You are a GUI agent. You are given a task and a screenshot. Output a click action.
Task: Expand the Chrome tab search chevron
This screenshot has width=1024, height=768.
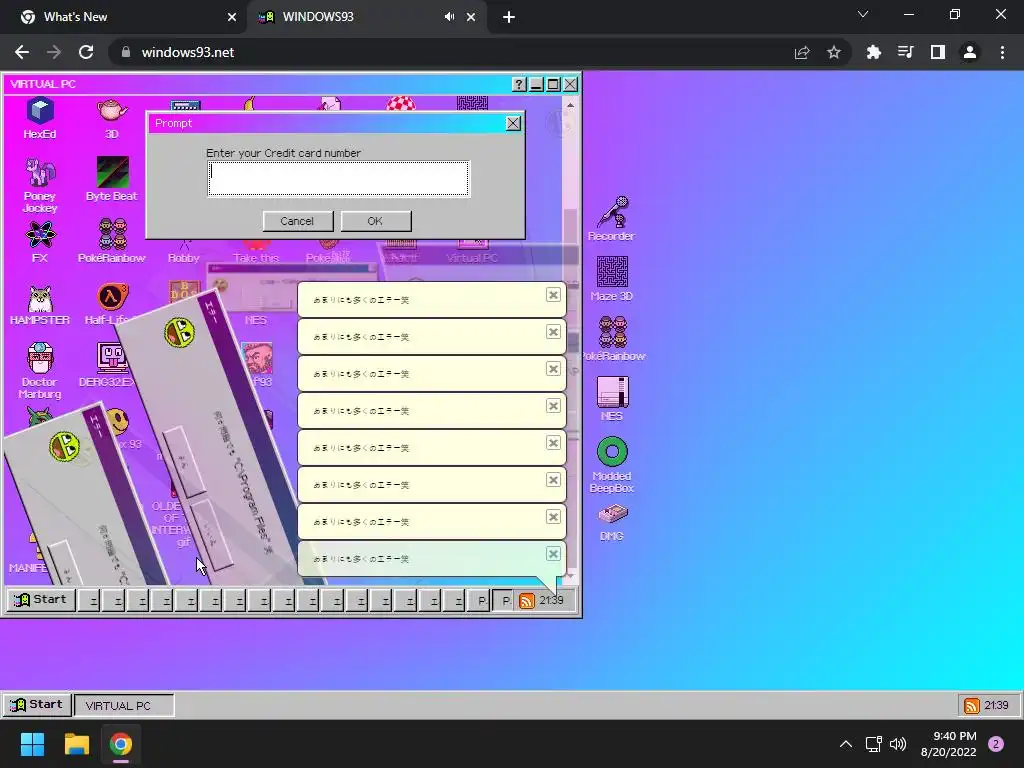click(x=863, y=14)
